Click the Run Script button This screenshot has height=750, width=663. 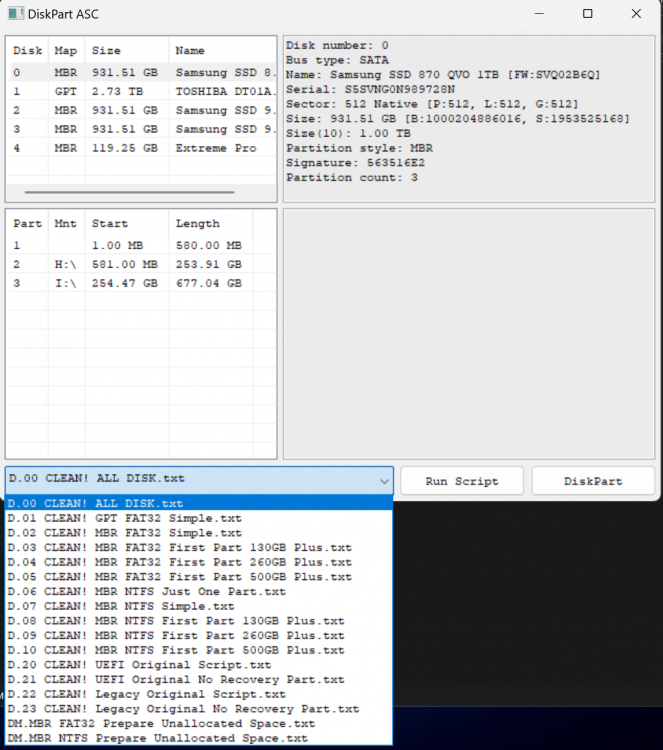tap(462, 481)
